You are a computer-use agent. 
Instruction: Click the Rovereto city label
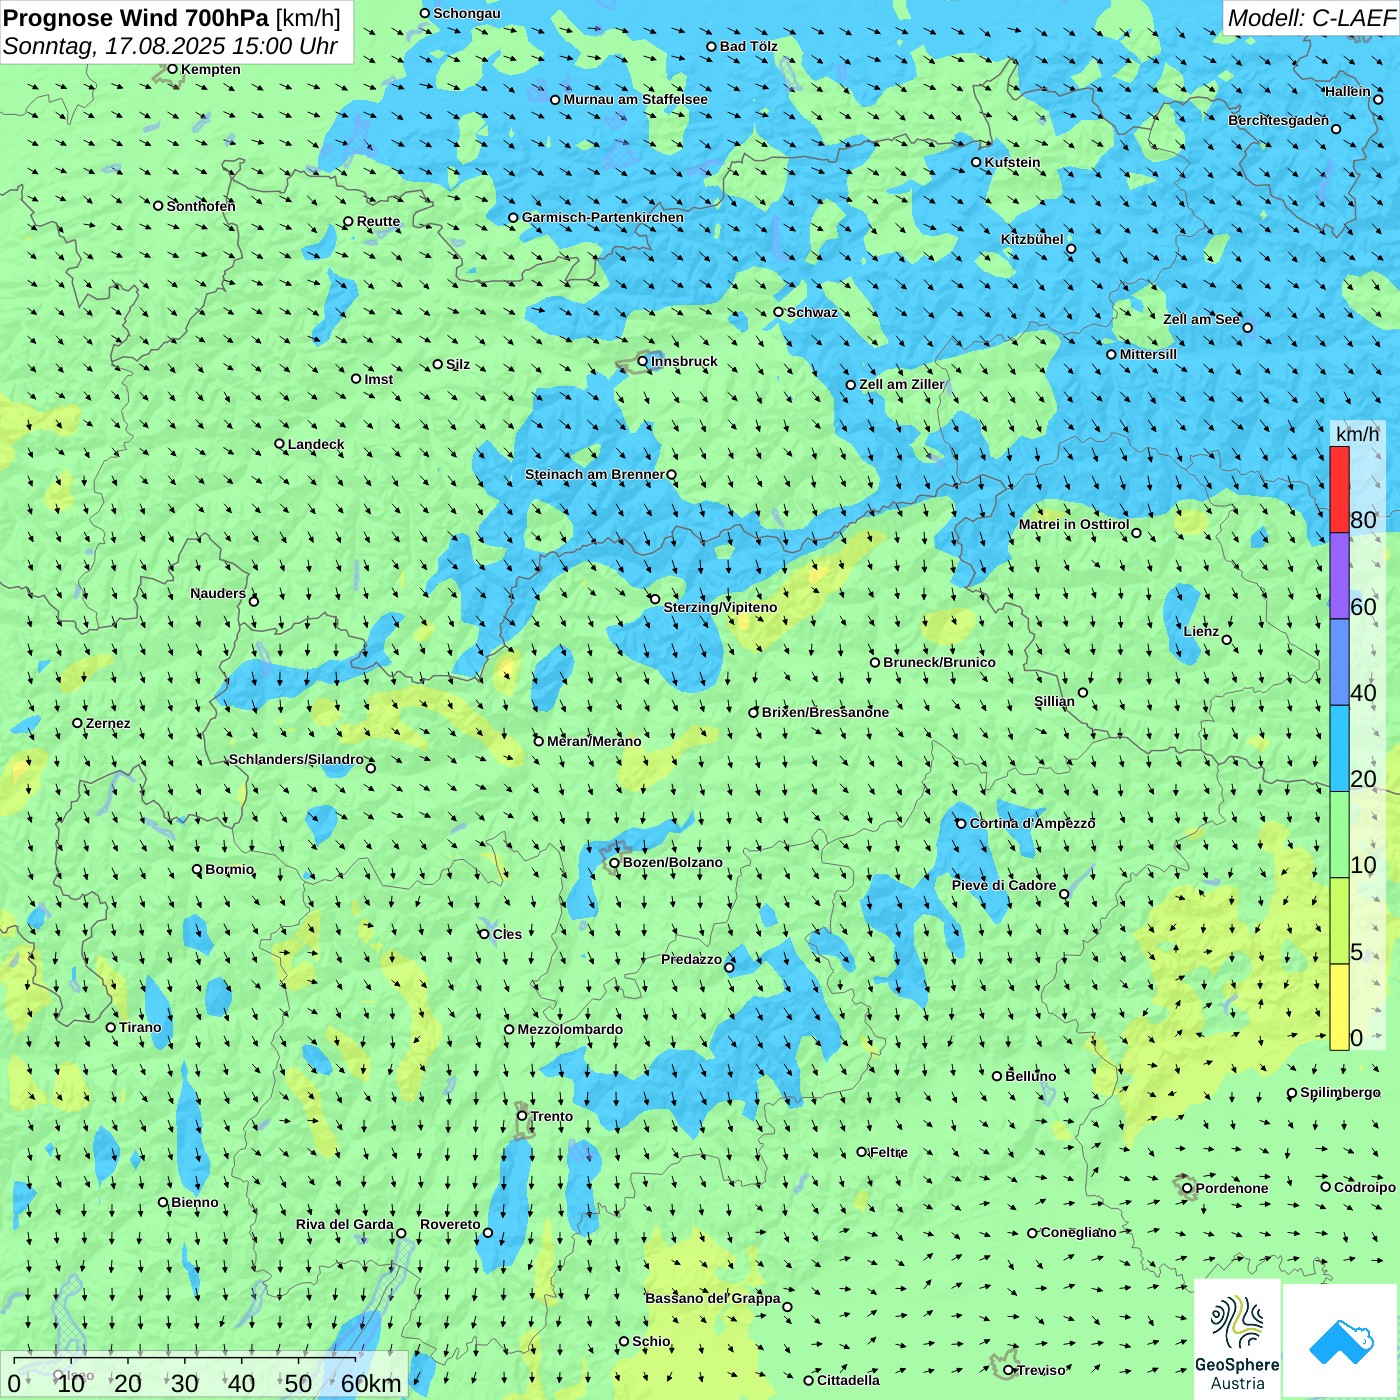pos(450,1224)
